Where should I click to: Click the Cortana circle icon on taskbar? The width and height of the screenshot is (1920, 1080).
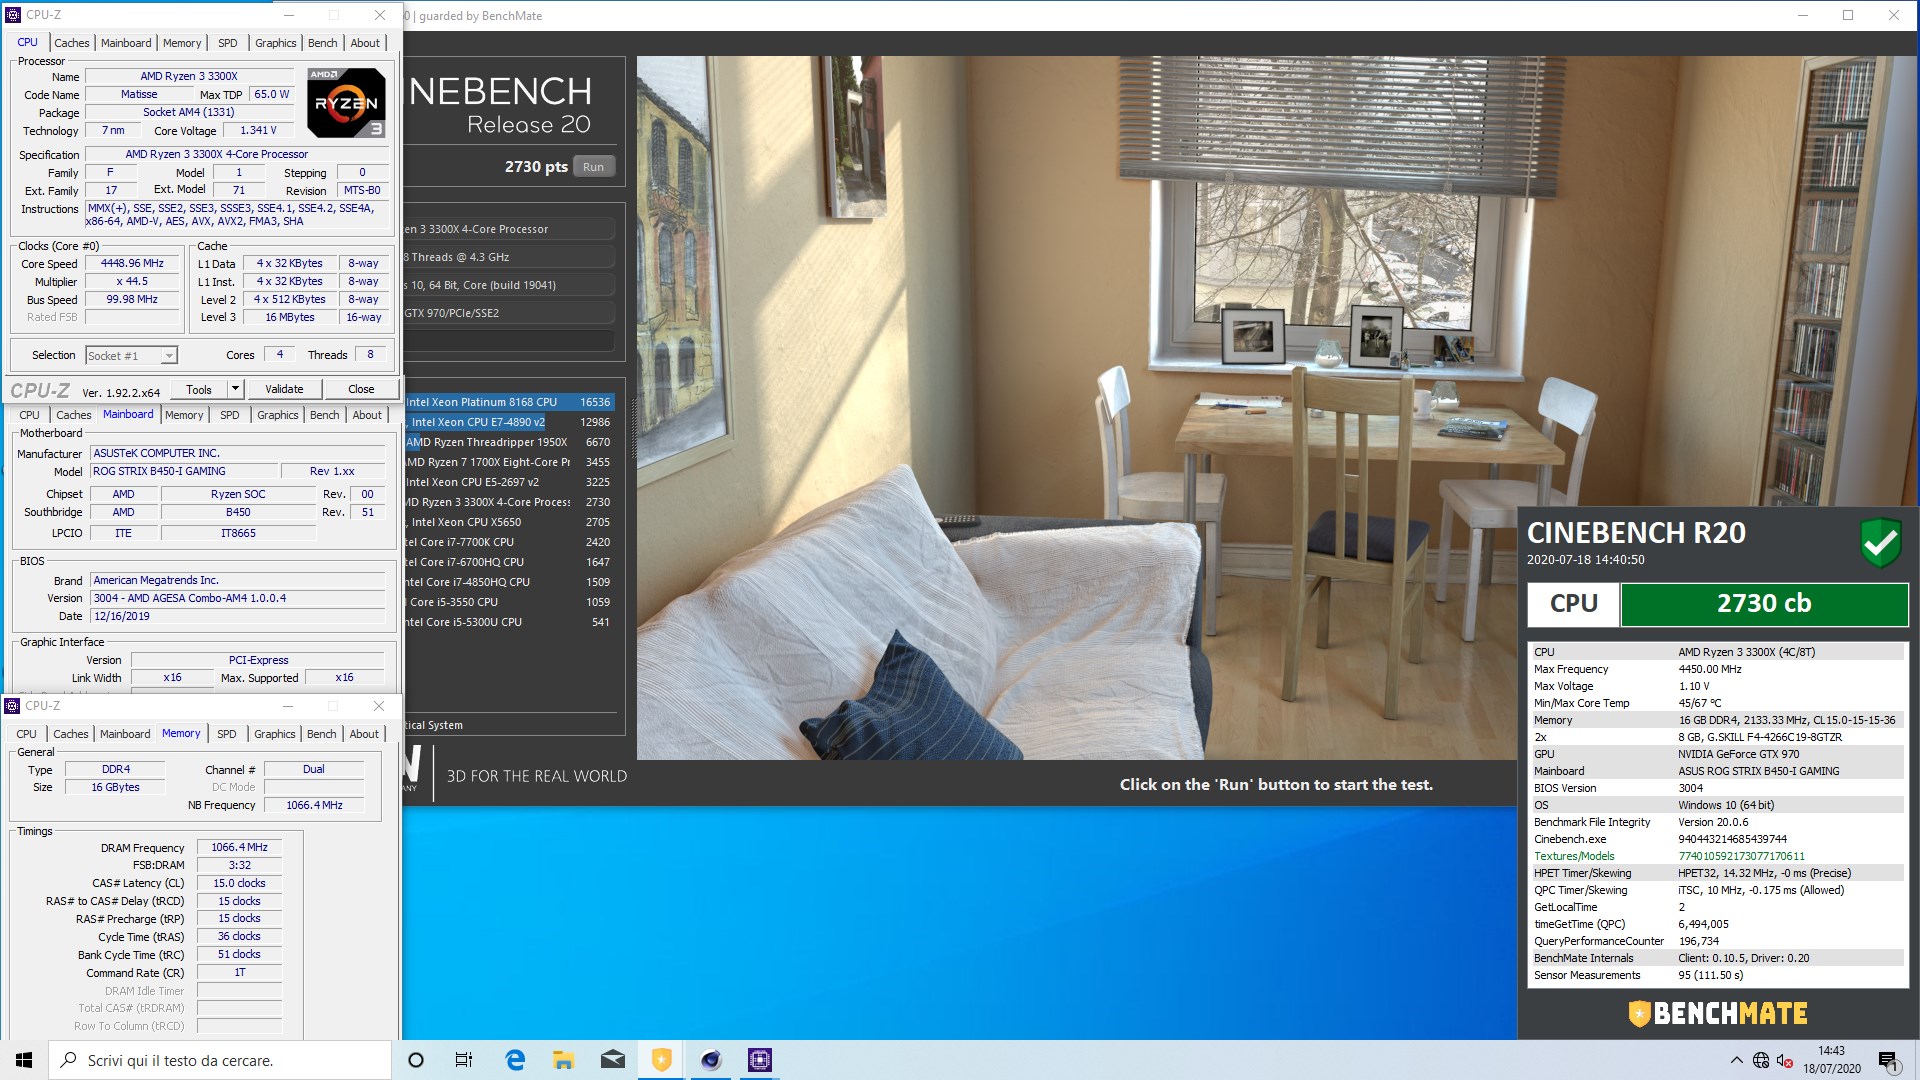(416, 1060)
